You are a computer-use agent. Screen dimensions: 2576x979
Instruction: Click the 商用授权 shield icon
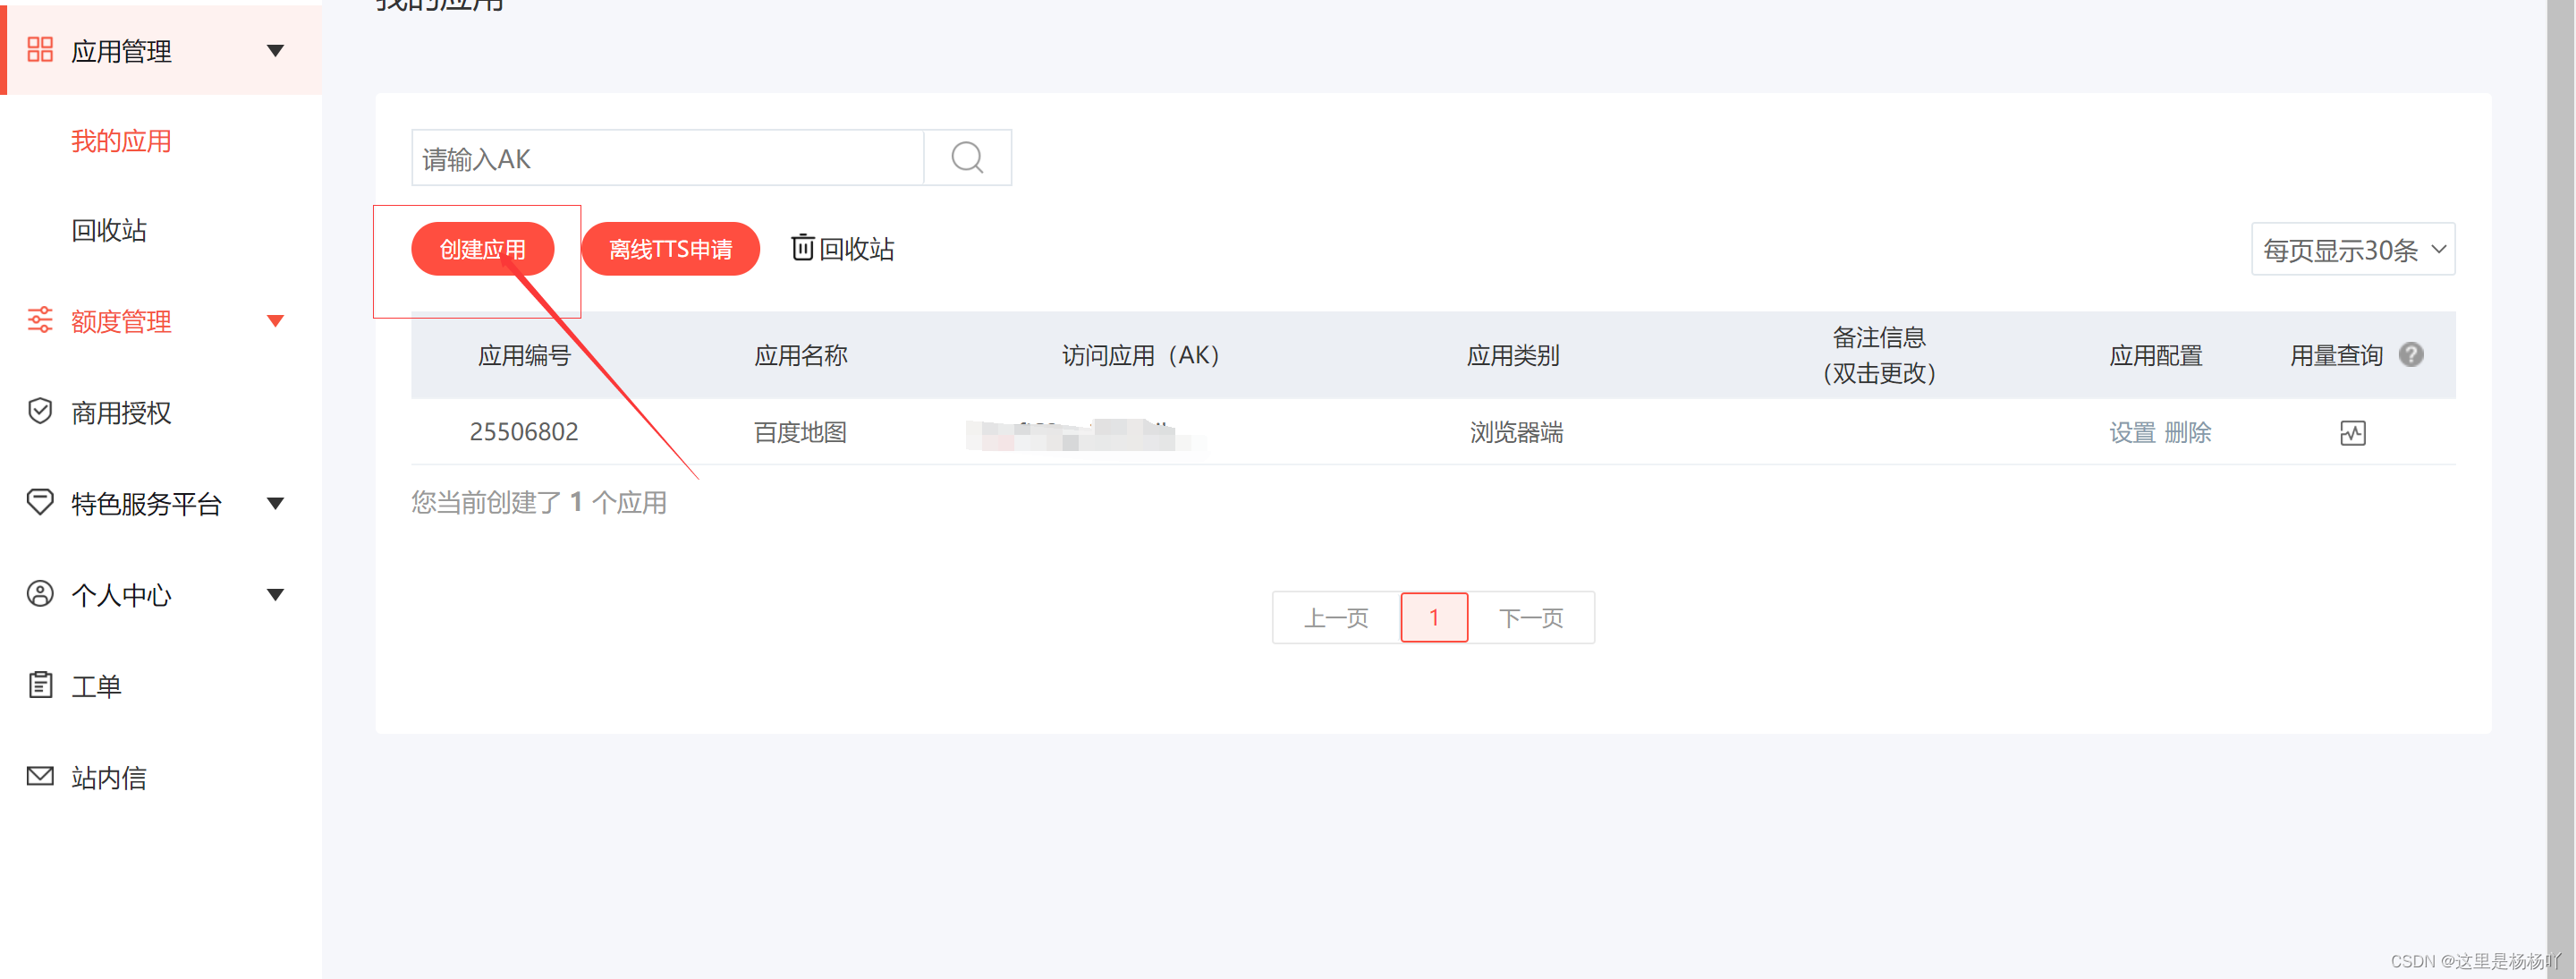click(x=40, y=412)
